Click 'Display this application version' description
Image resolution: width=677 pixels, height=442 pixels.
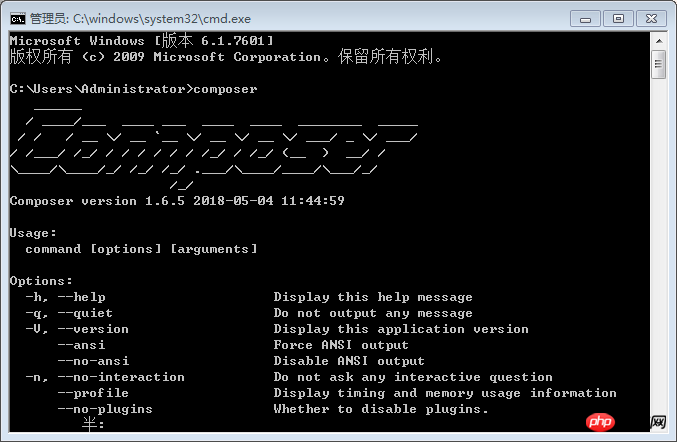(401, 329)
